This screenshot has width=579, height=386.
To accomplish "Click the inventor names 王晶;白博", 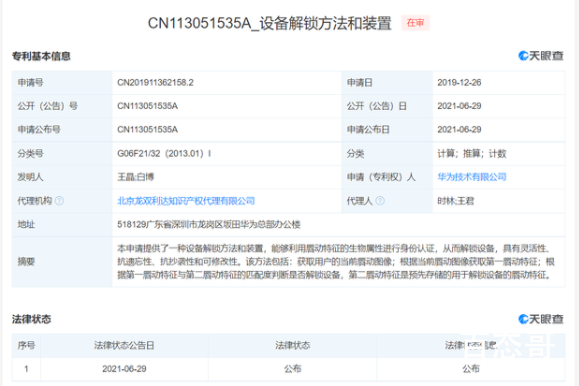I will click(x=136, y=177).
